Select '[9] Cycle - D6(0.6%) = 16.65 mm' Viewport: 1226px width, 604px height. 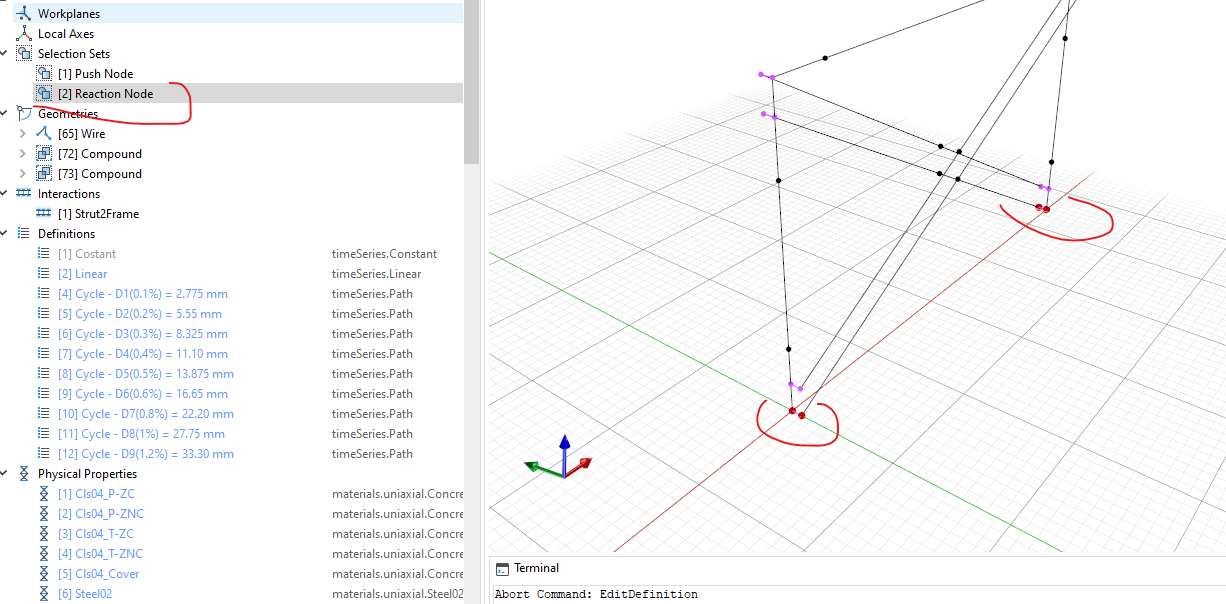click(142, 393)
